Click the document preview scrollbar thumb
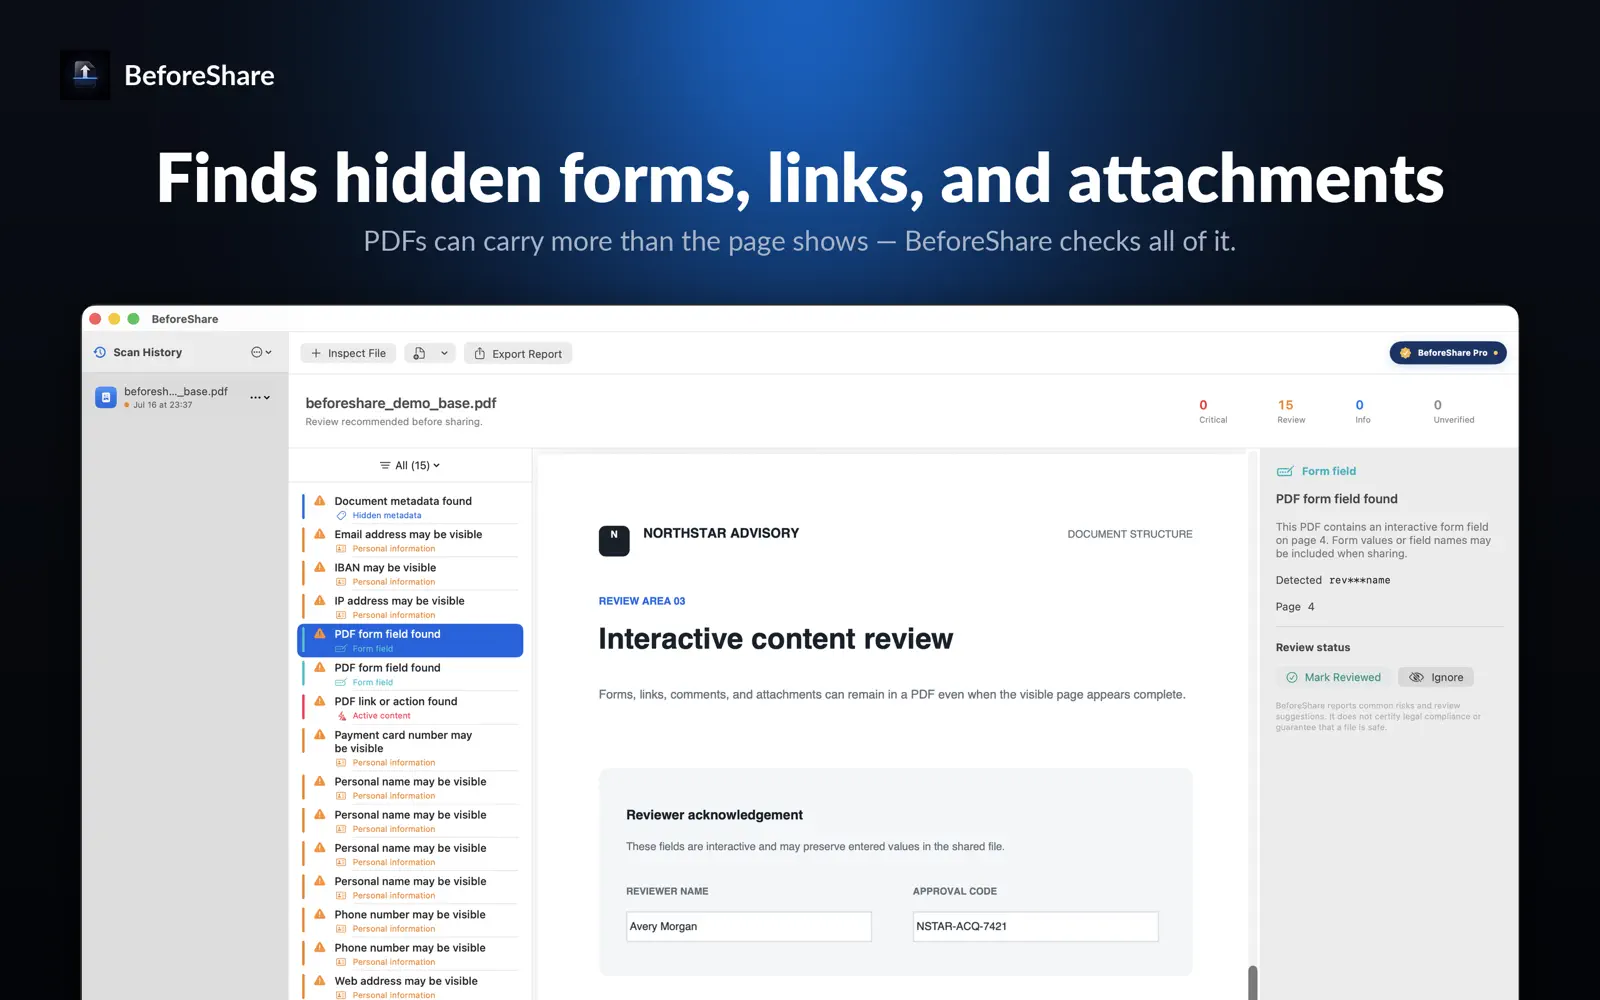This screenshot has height=1000, width=1600. click(x=1252, y=982)
